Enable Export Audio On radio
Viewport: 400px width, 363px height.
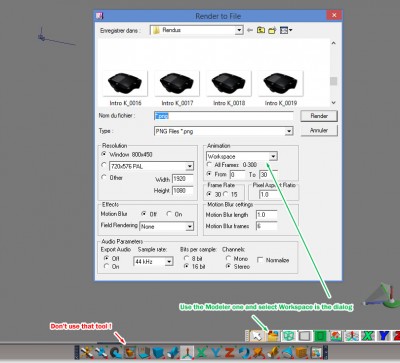click(x=106, y=266)
